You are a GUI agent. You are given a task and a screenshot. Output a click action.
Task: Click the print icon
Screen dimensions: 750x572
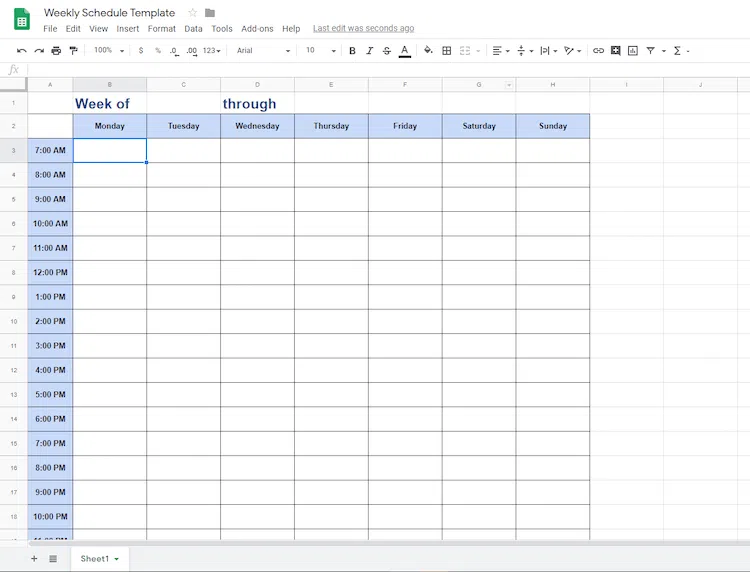[56, 50]
